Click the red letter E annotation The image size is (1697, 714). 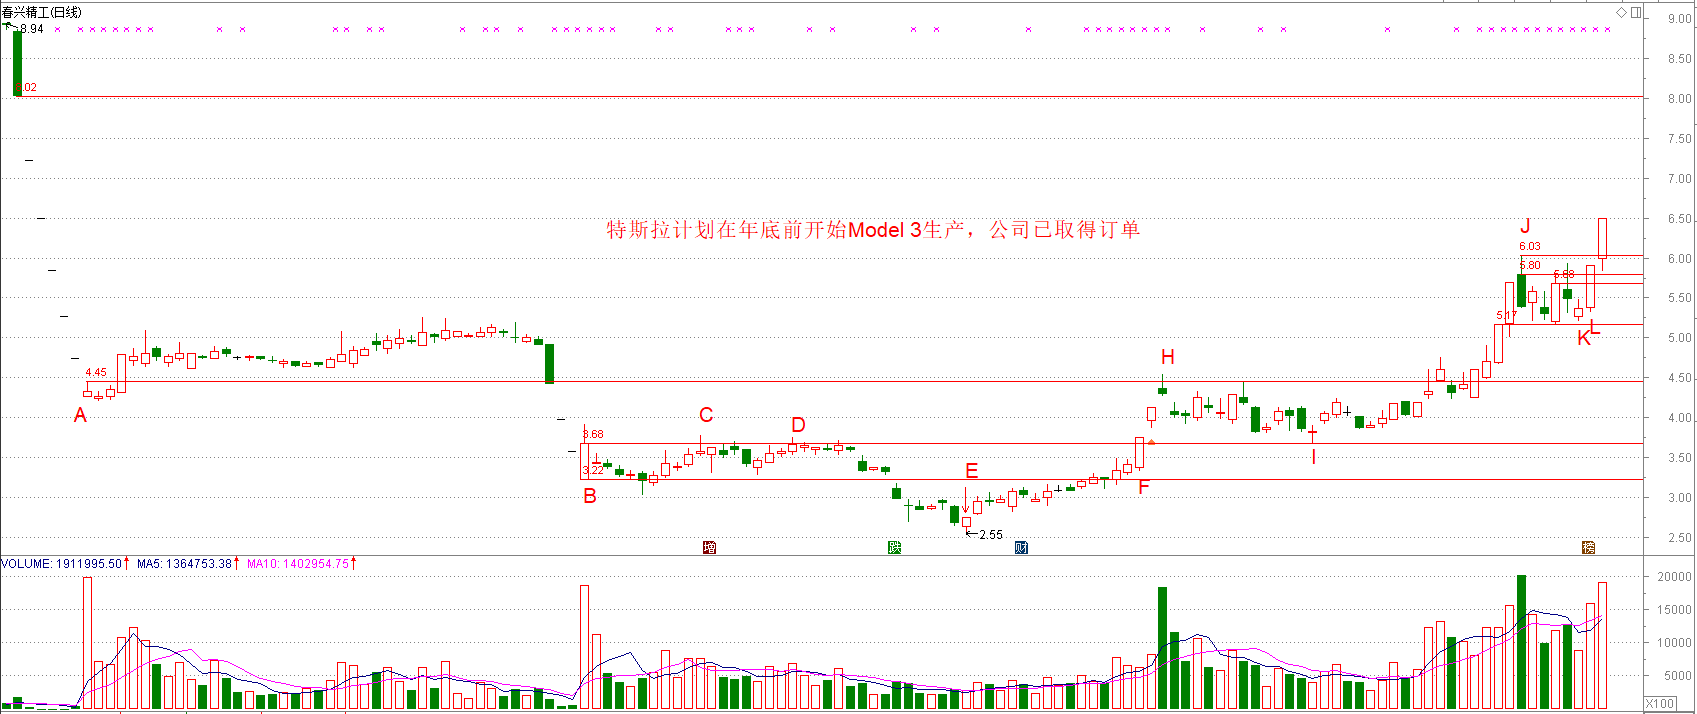[971, 471]
